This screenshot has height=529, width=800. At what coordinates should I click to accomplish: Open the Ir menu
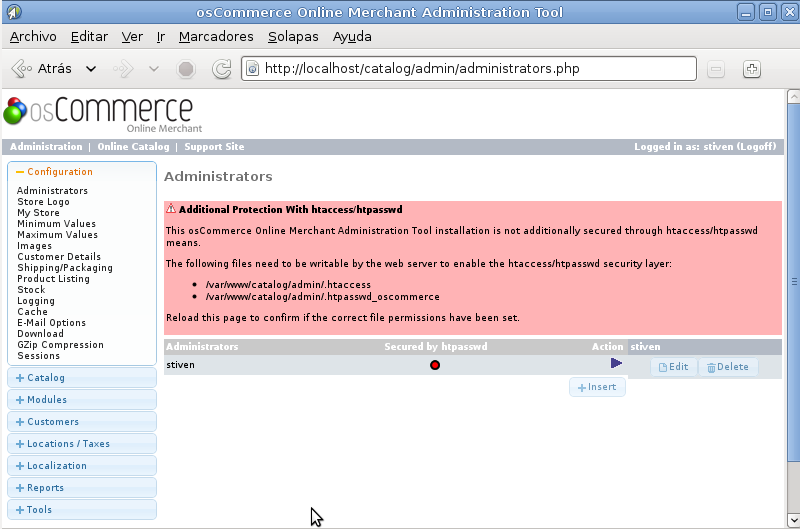161,37
